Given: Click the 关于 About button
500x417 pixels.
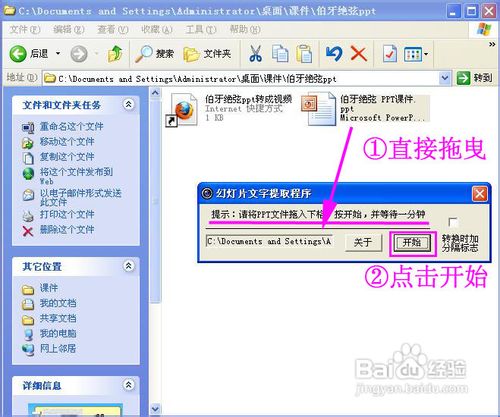Looking at the screenshot, I should (x=363, y=242).
